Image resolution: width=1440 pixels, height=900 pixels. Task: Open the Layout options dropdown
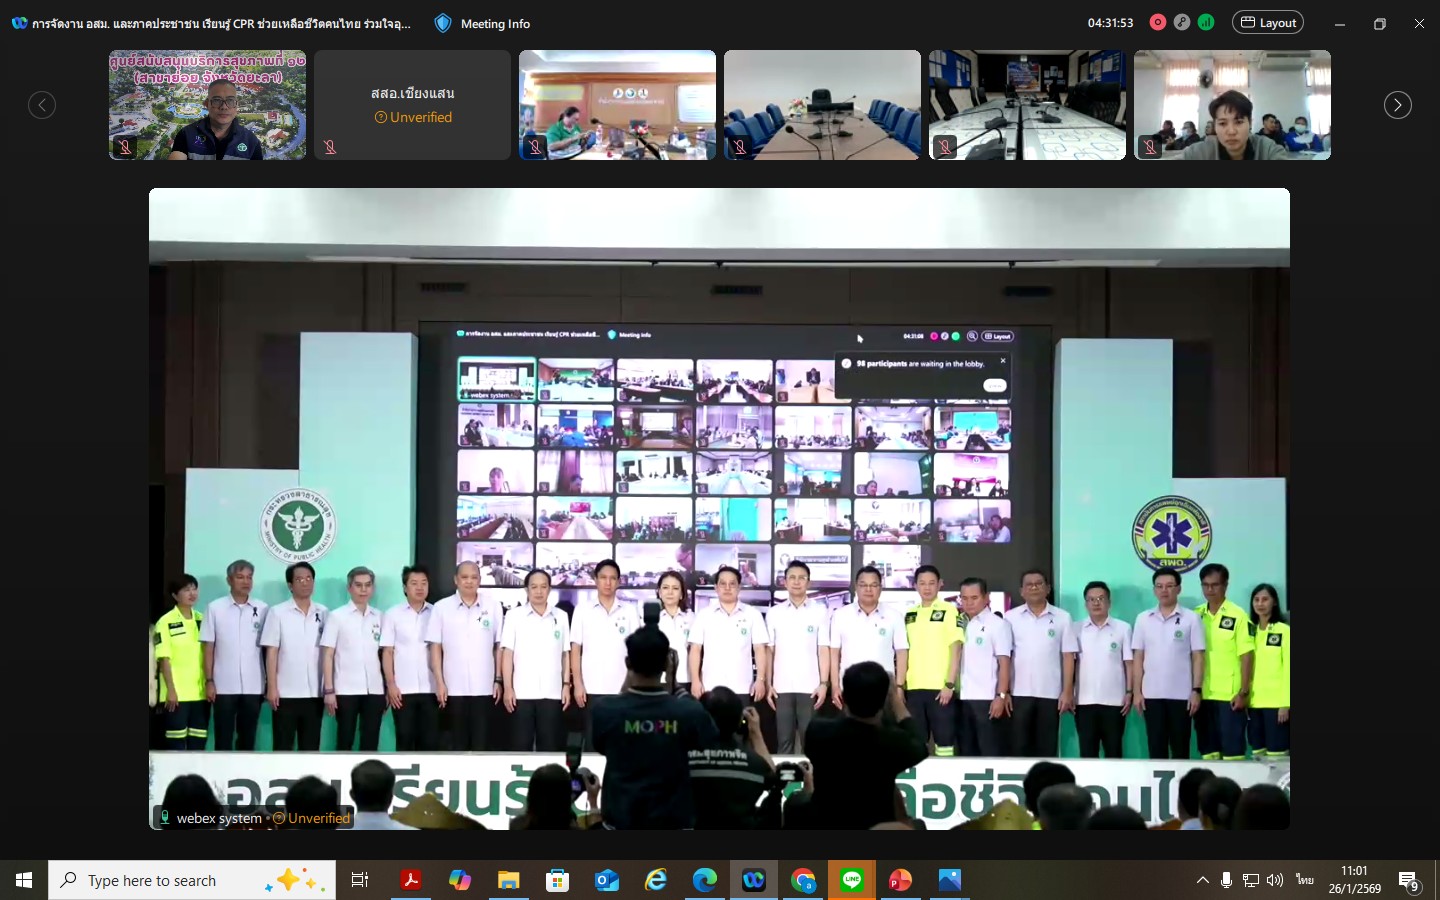pos(1268,22)
